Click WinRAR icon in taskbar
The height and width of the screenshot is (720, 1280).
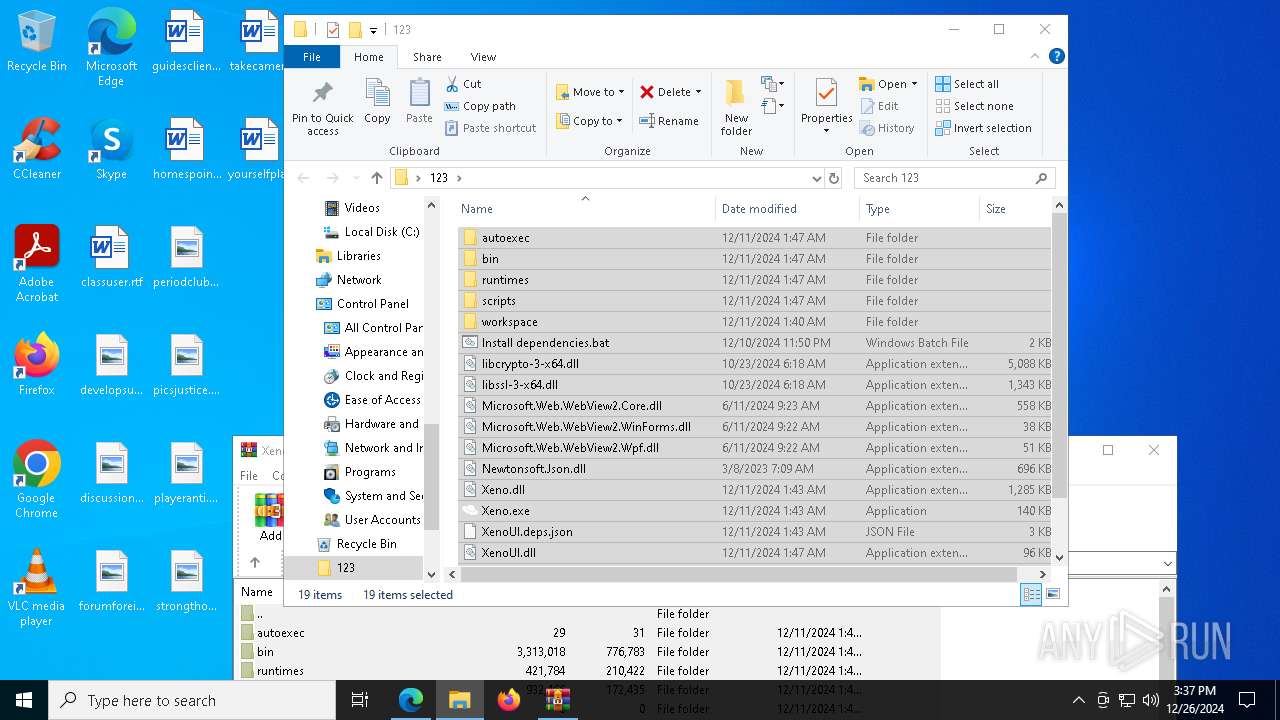tap(557, 700)
